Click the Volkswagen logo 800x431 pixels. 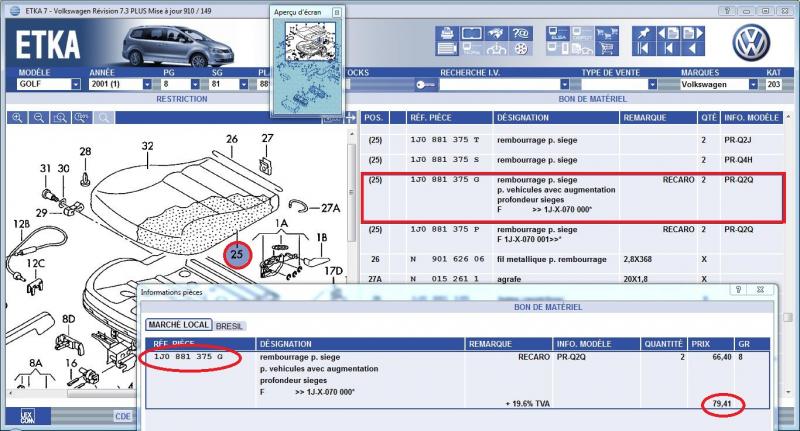click(x=751, y=42)
